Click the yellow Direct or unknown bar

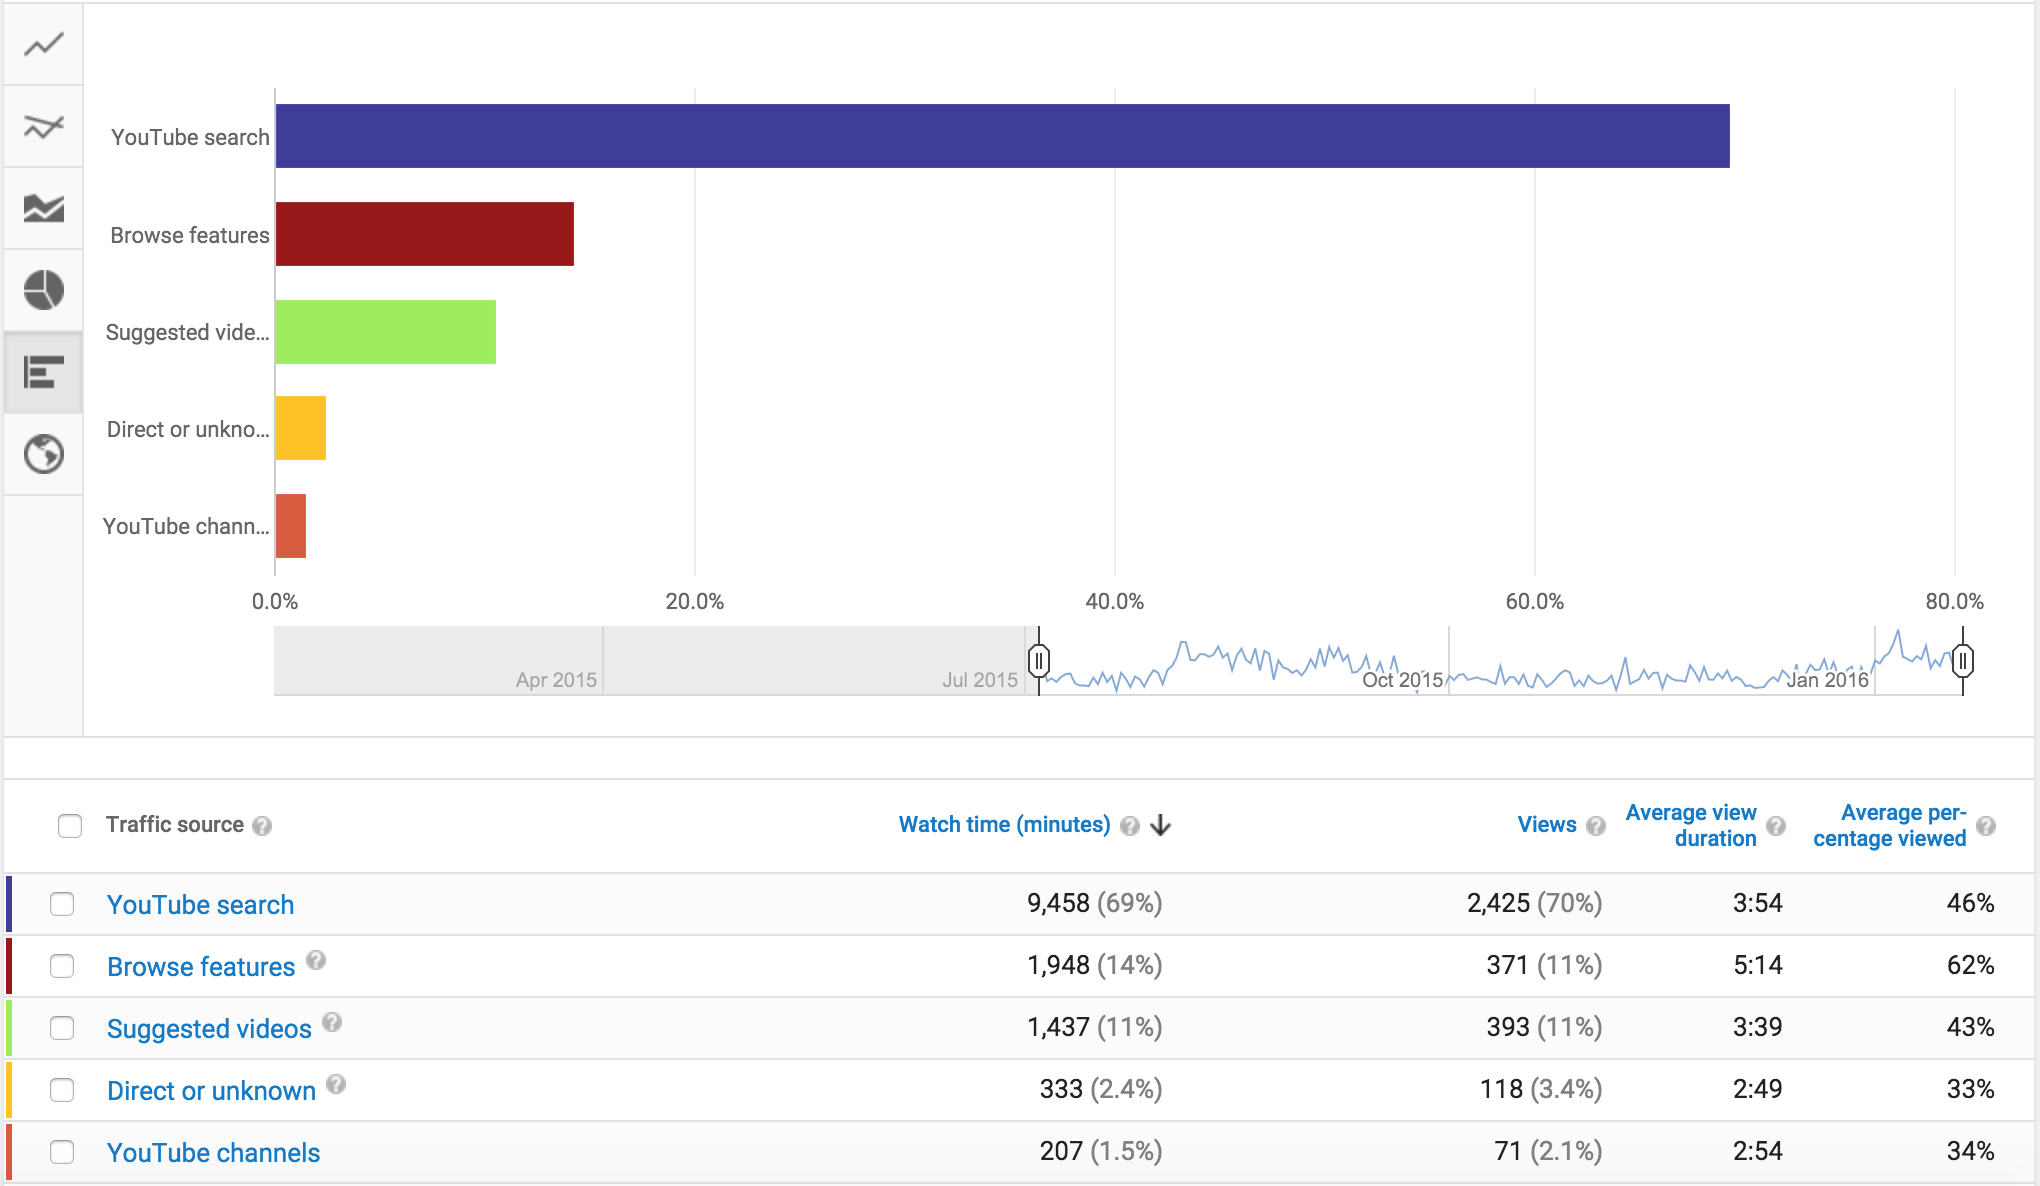pos(301,428)
